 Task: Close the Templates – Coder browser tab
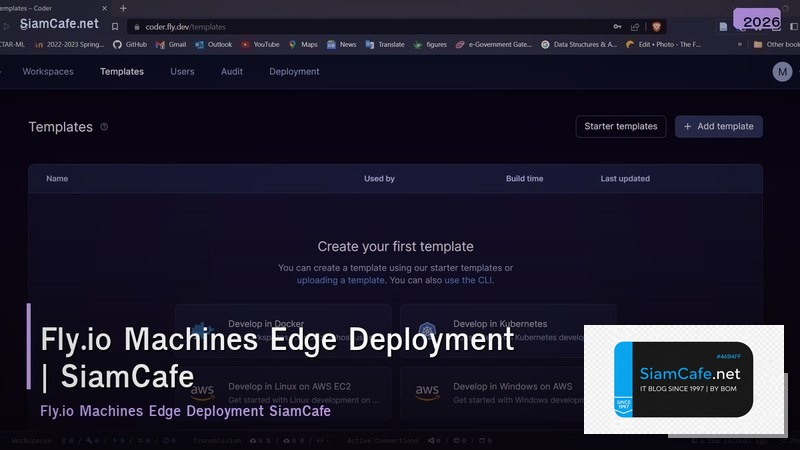click(105, 8)
